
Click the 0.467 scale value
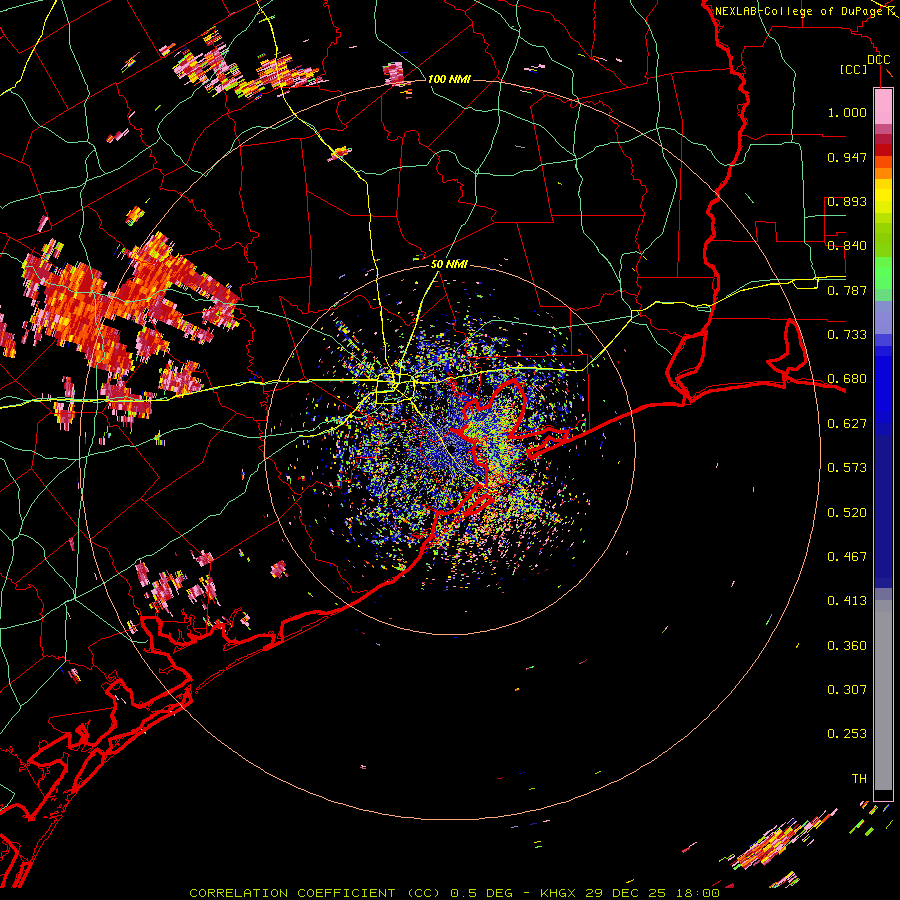[847, 557]
